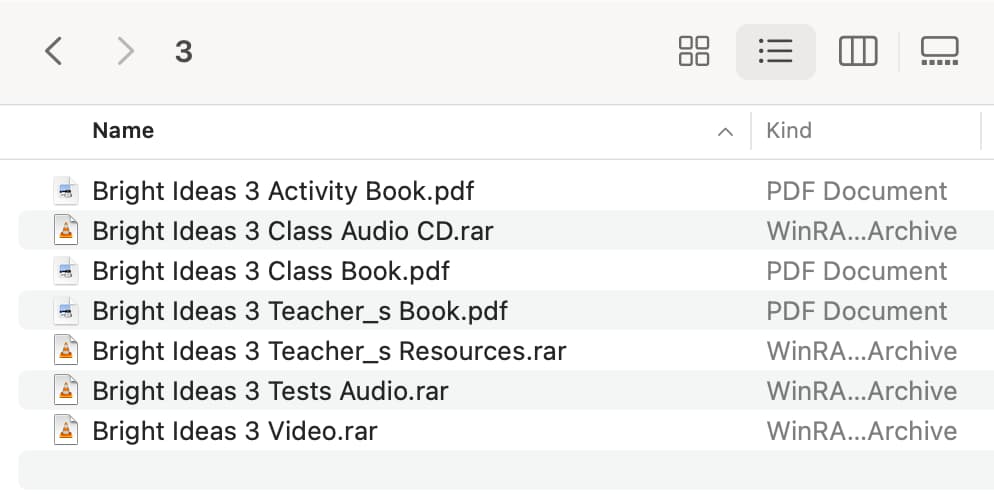This screenshot has width=994, height=494.
Task: Switch to gallery view
Action: click(939, 51)
